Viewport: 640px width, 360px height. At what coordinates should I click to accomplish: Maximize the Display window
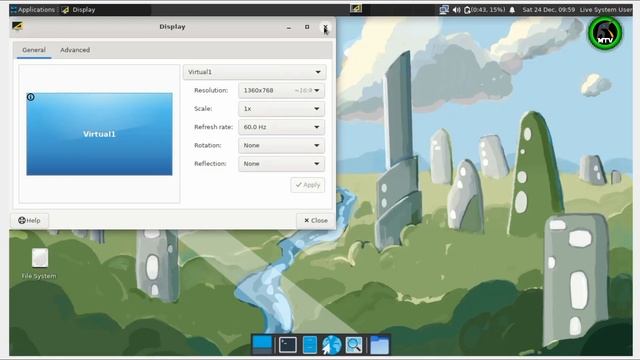click(x=307, y=27)
